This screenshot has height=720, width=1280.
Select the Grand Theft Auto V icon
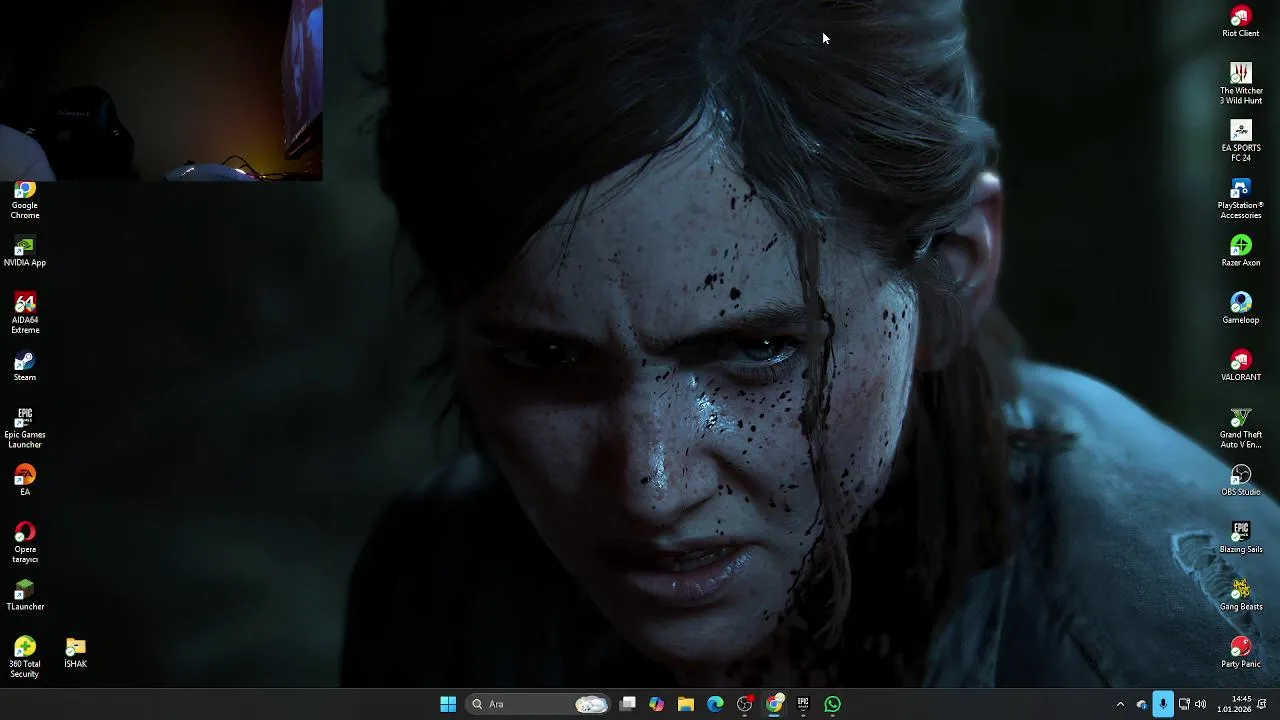1240,427
